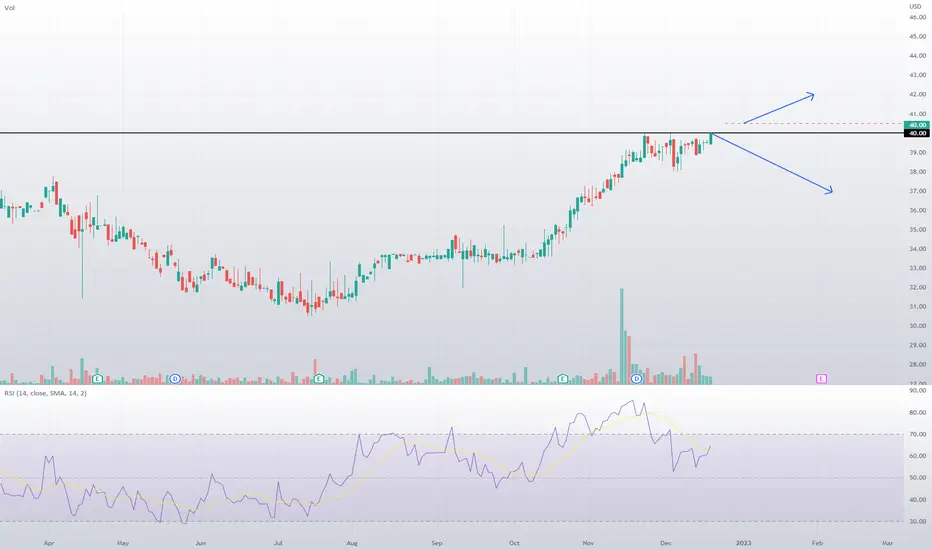Click the 41.00 price axis label

click(x=917, y=114)
